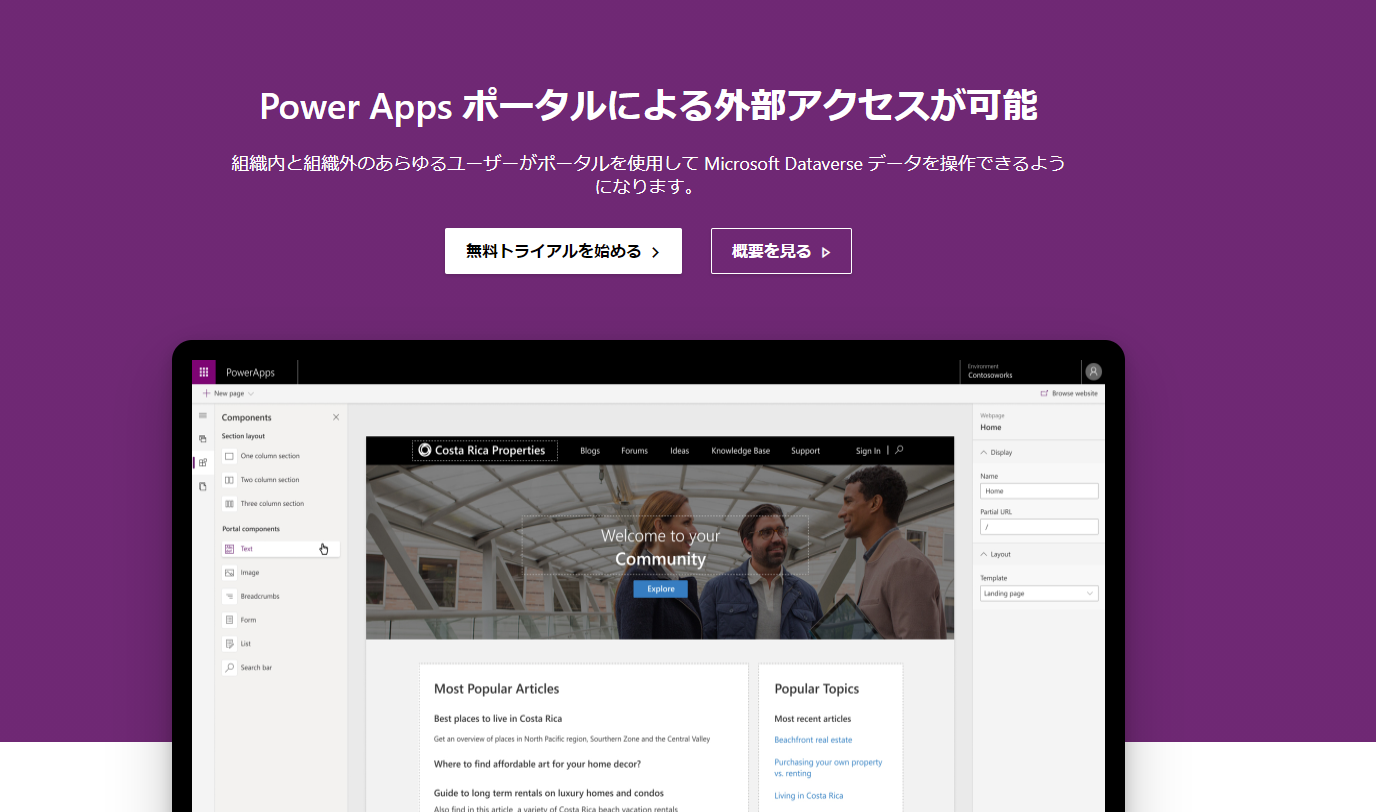Open the New page dropdown
Image resolution: width=1376 pixels, height=812 pixels.
pos(228,394)
